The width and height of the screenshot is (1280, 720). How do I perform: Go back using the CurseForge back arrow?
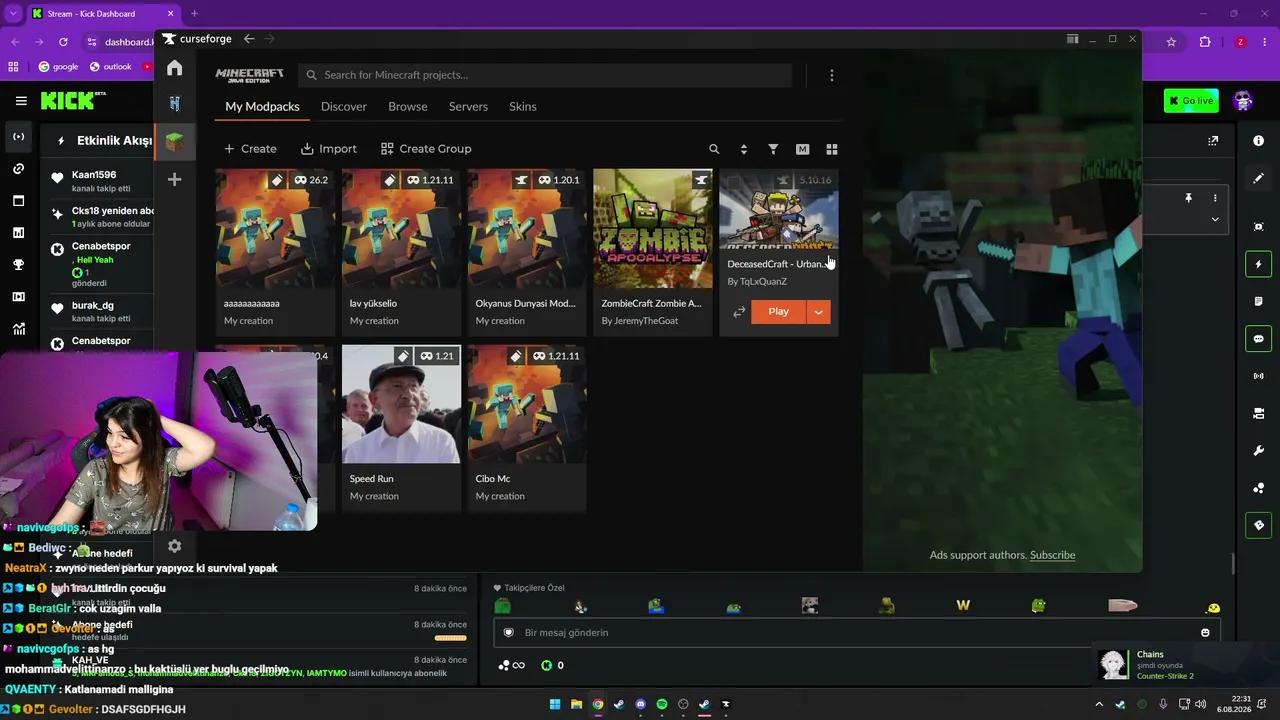[x=249, y=39]
